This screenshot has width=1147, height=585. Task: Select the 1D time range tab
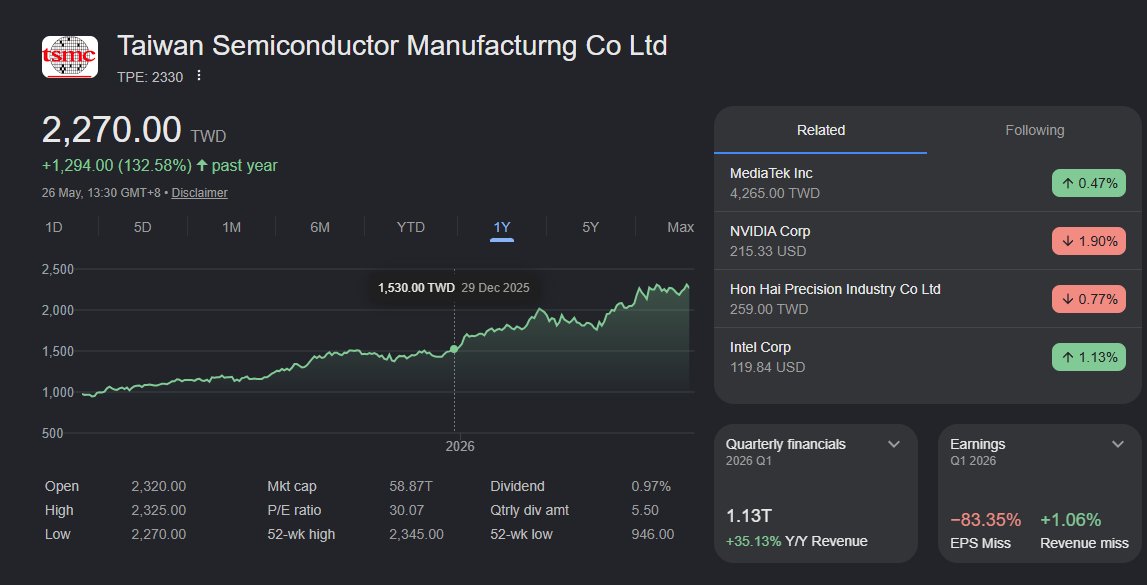coord(53,227)
